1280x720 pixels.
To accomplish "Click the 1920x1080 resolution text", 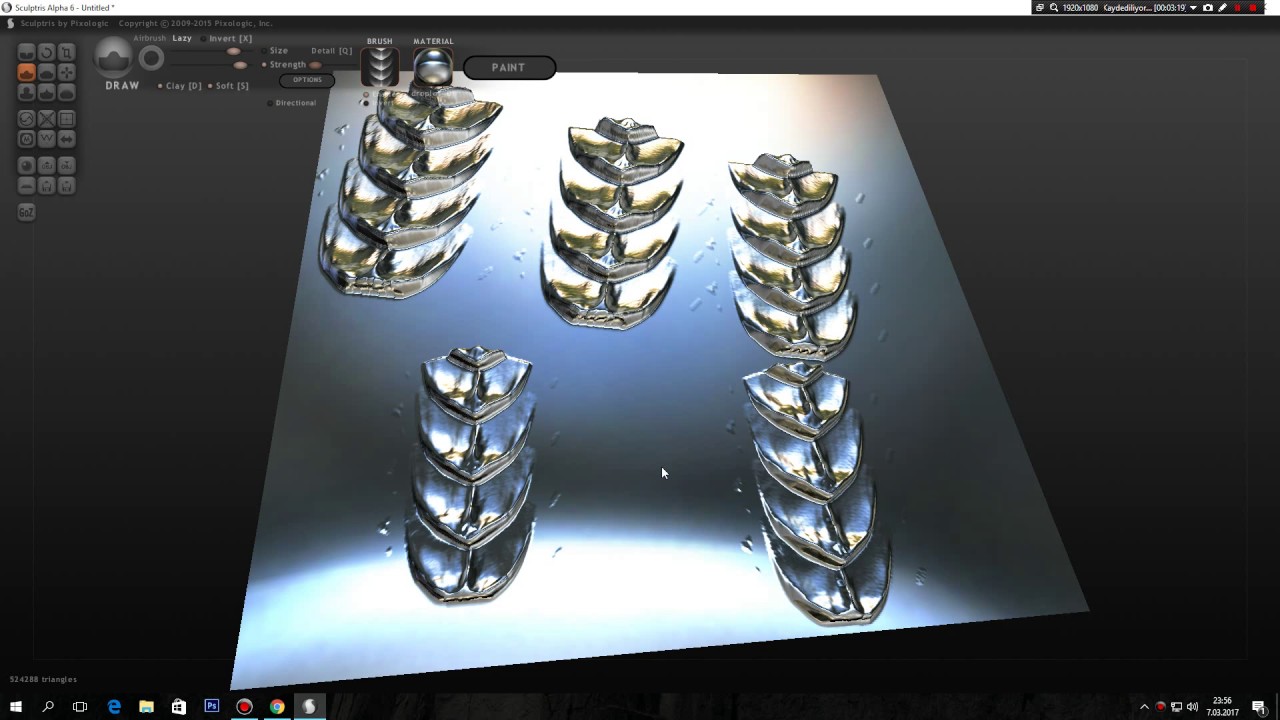I will tap(1081, 8).
